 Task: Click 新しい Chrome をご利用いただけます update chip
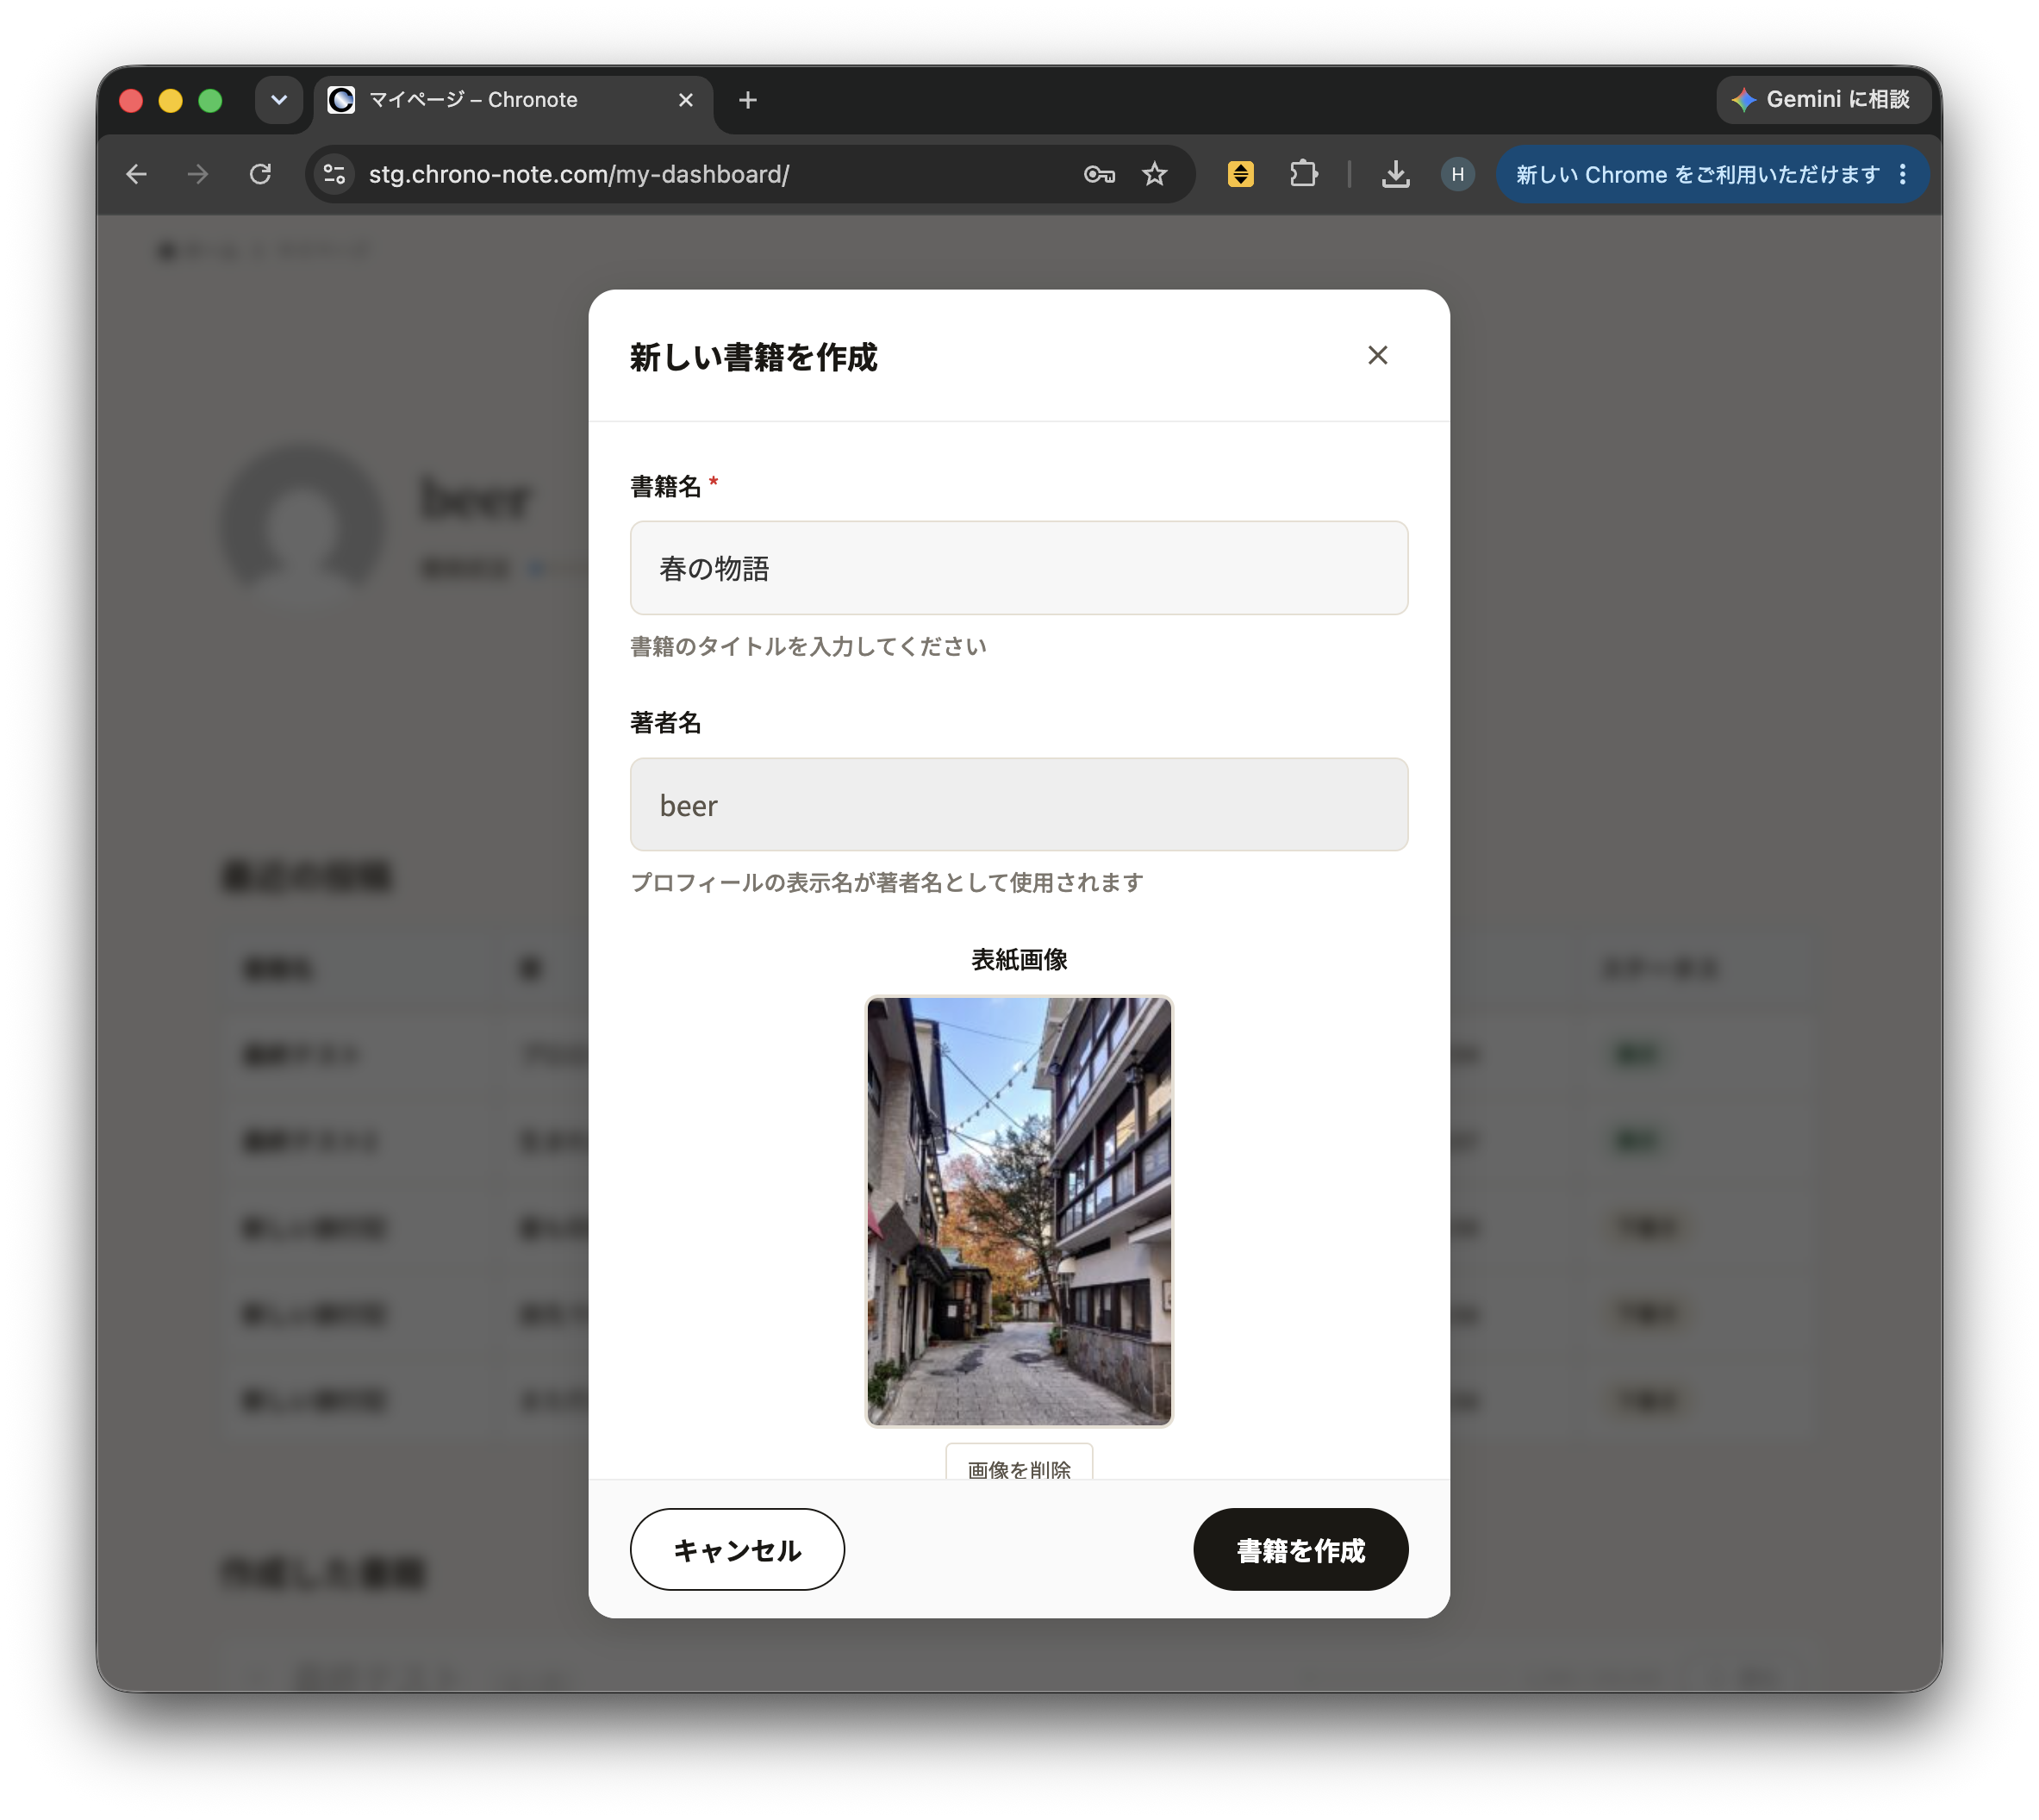(x=1697, y=174)
